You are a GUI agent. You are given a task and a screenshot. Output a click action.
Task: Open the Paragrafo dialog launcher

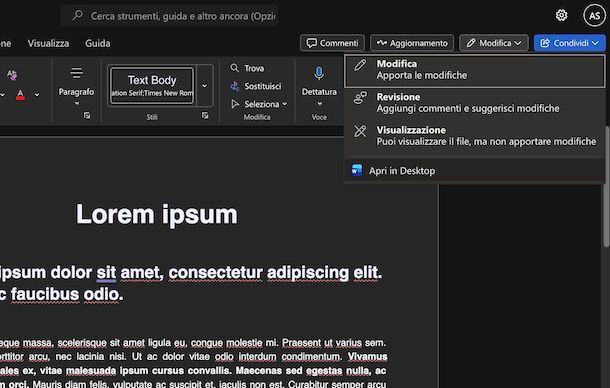(87, 115)
